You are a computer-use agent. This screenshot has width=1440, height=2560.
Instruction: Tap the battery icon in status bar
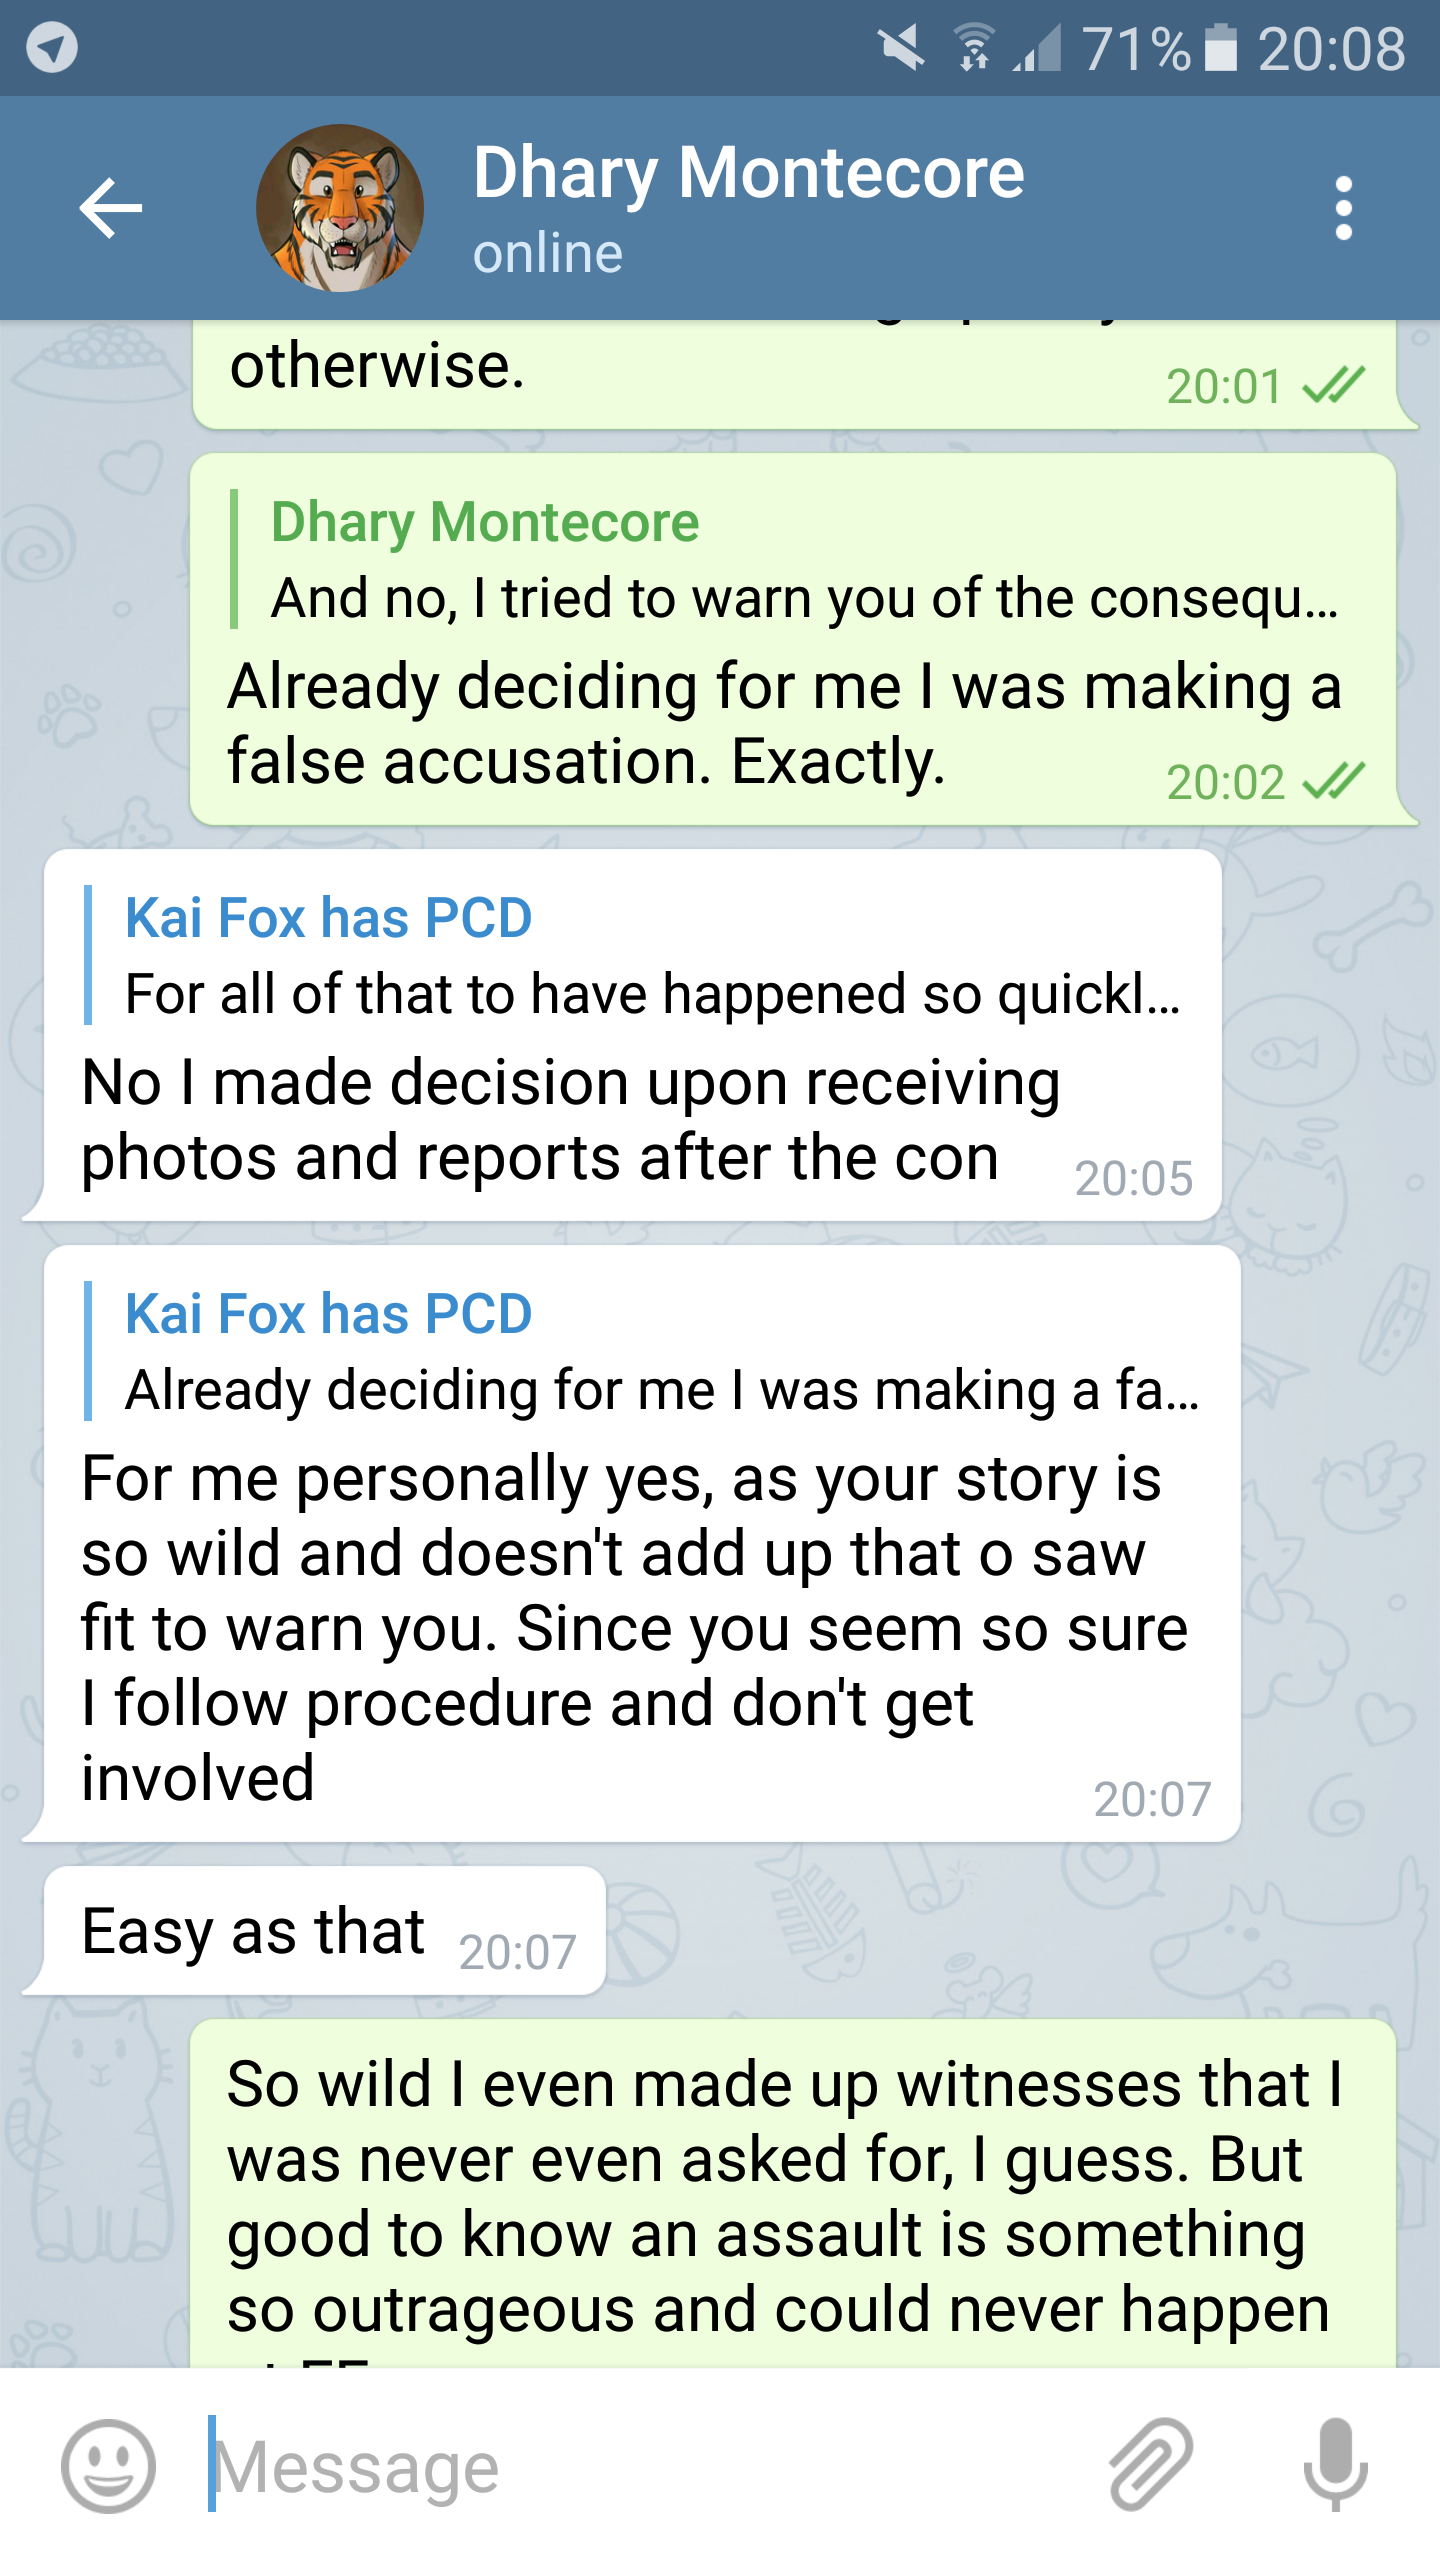tap(1220, 48)
